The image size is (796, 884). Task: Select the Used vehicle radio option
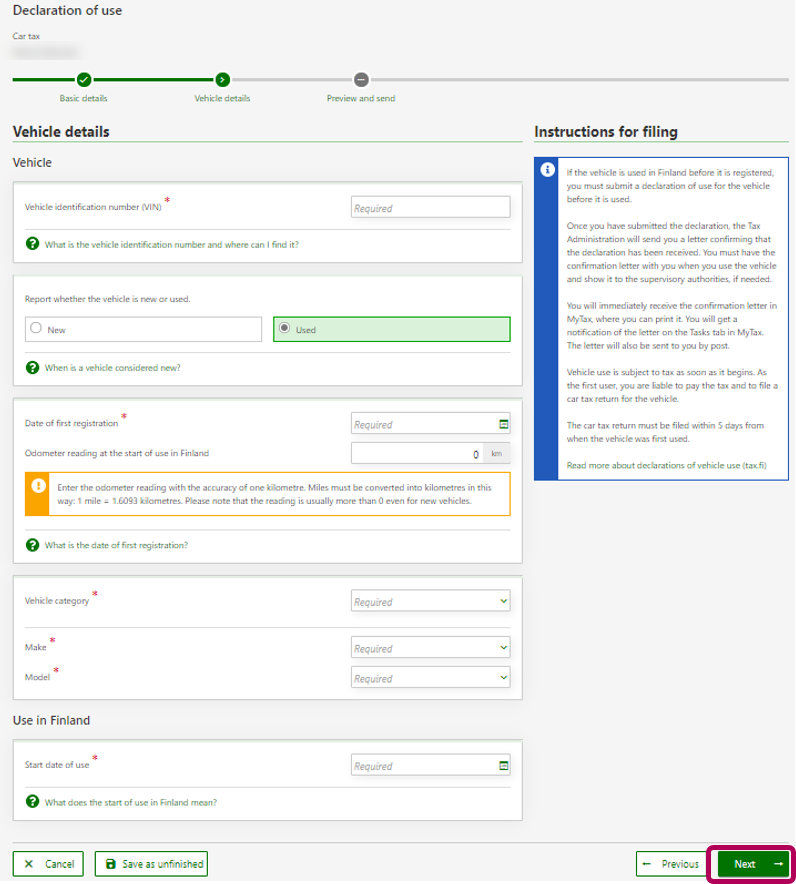285,328
